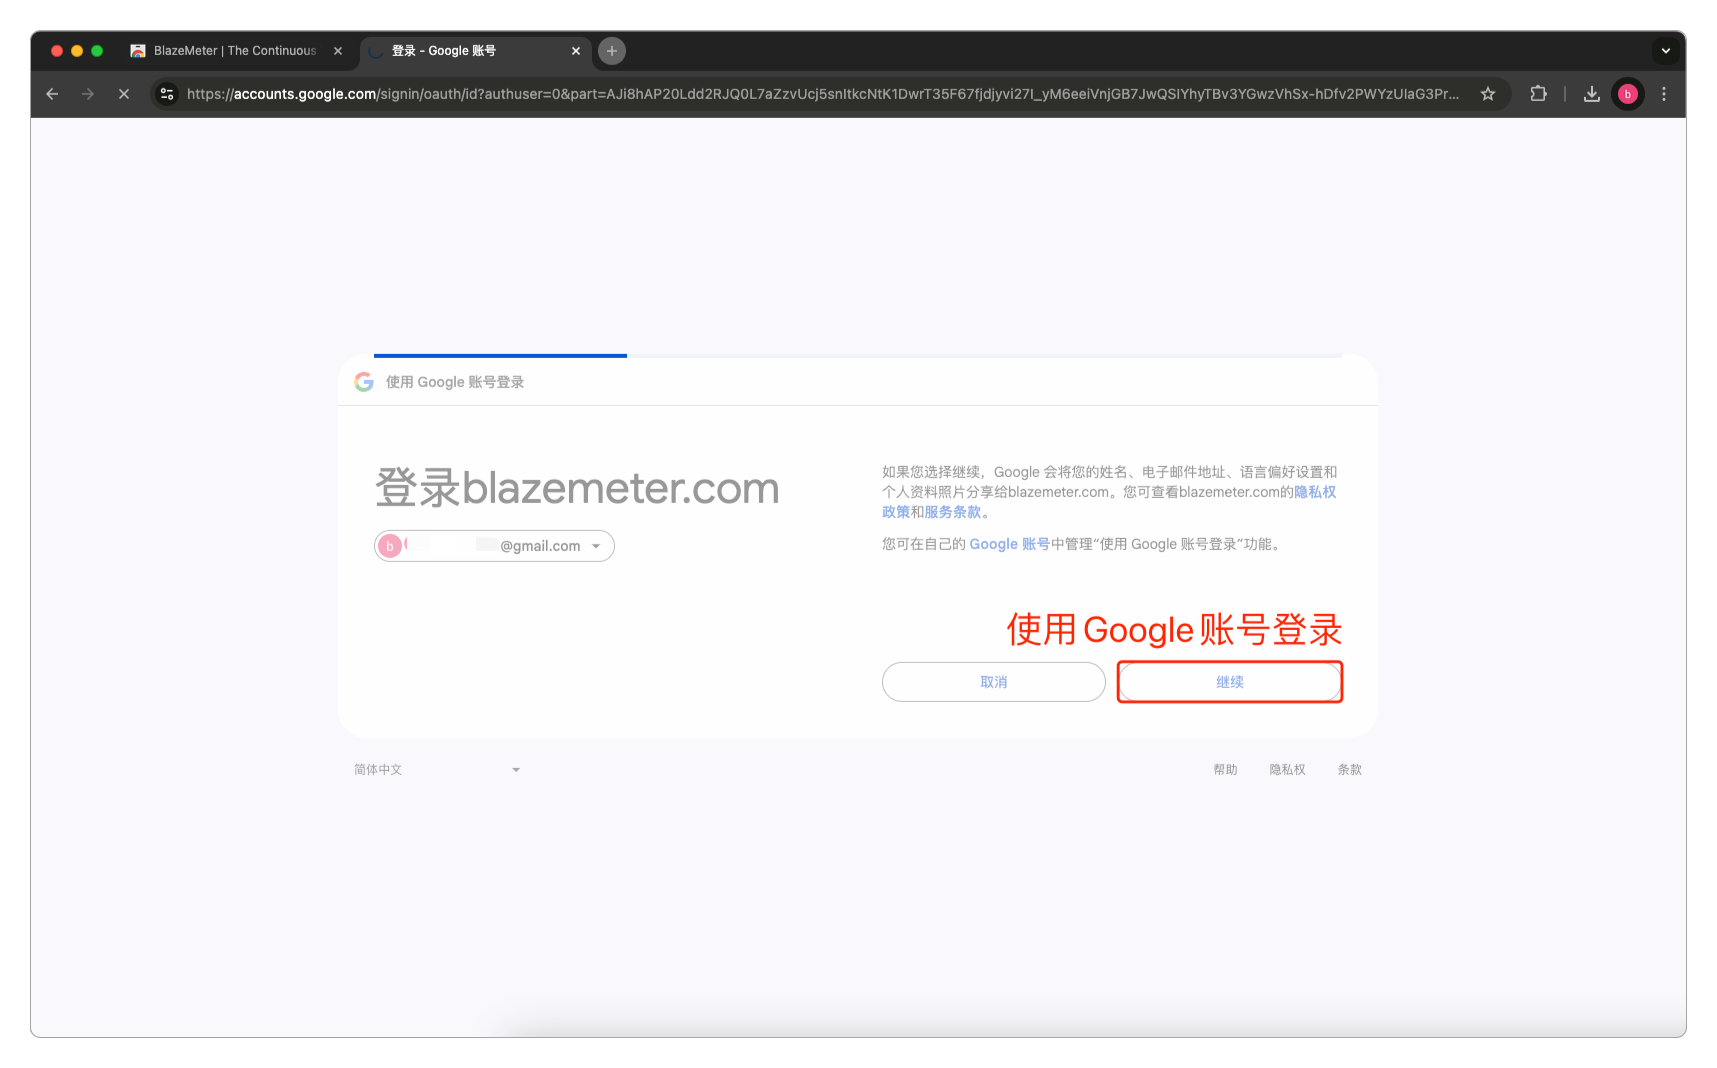Click the 取消 button
This screenshot has height=1068, width=1717.
tap(994, 682)
